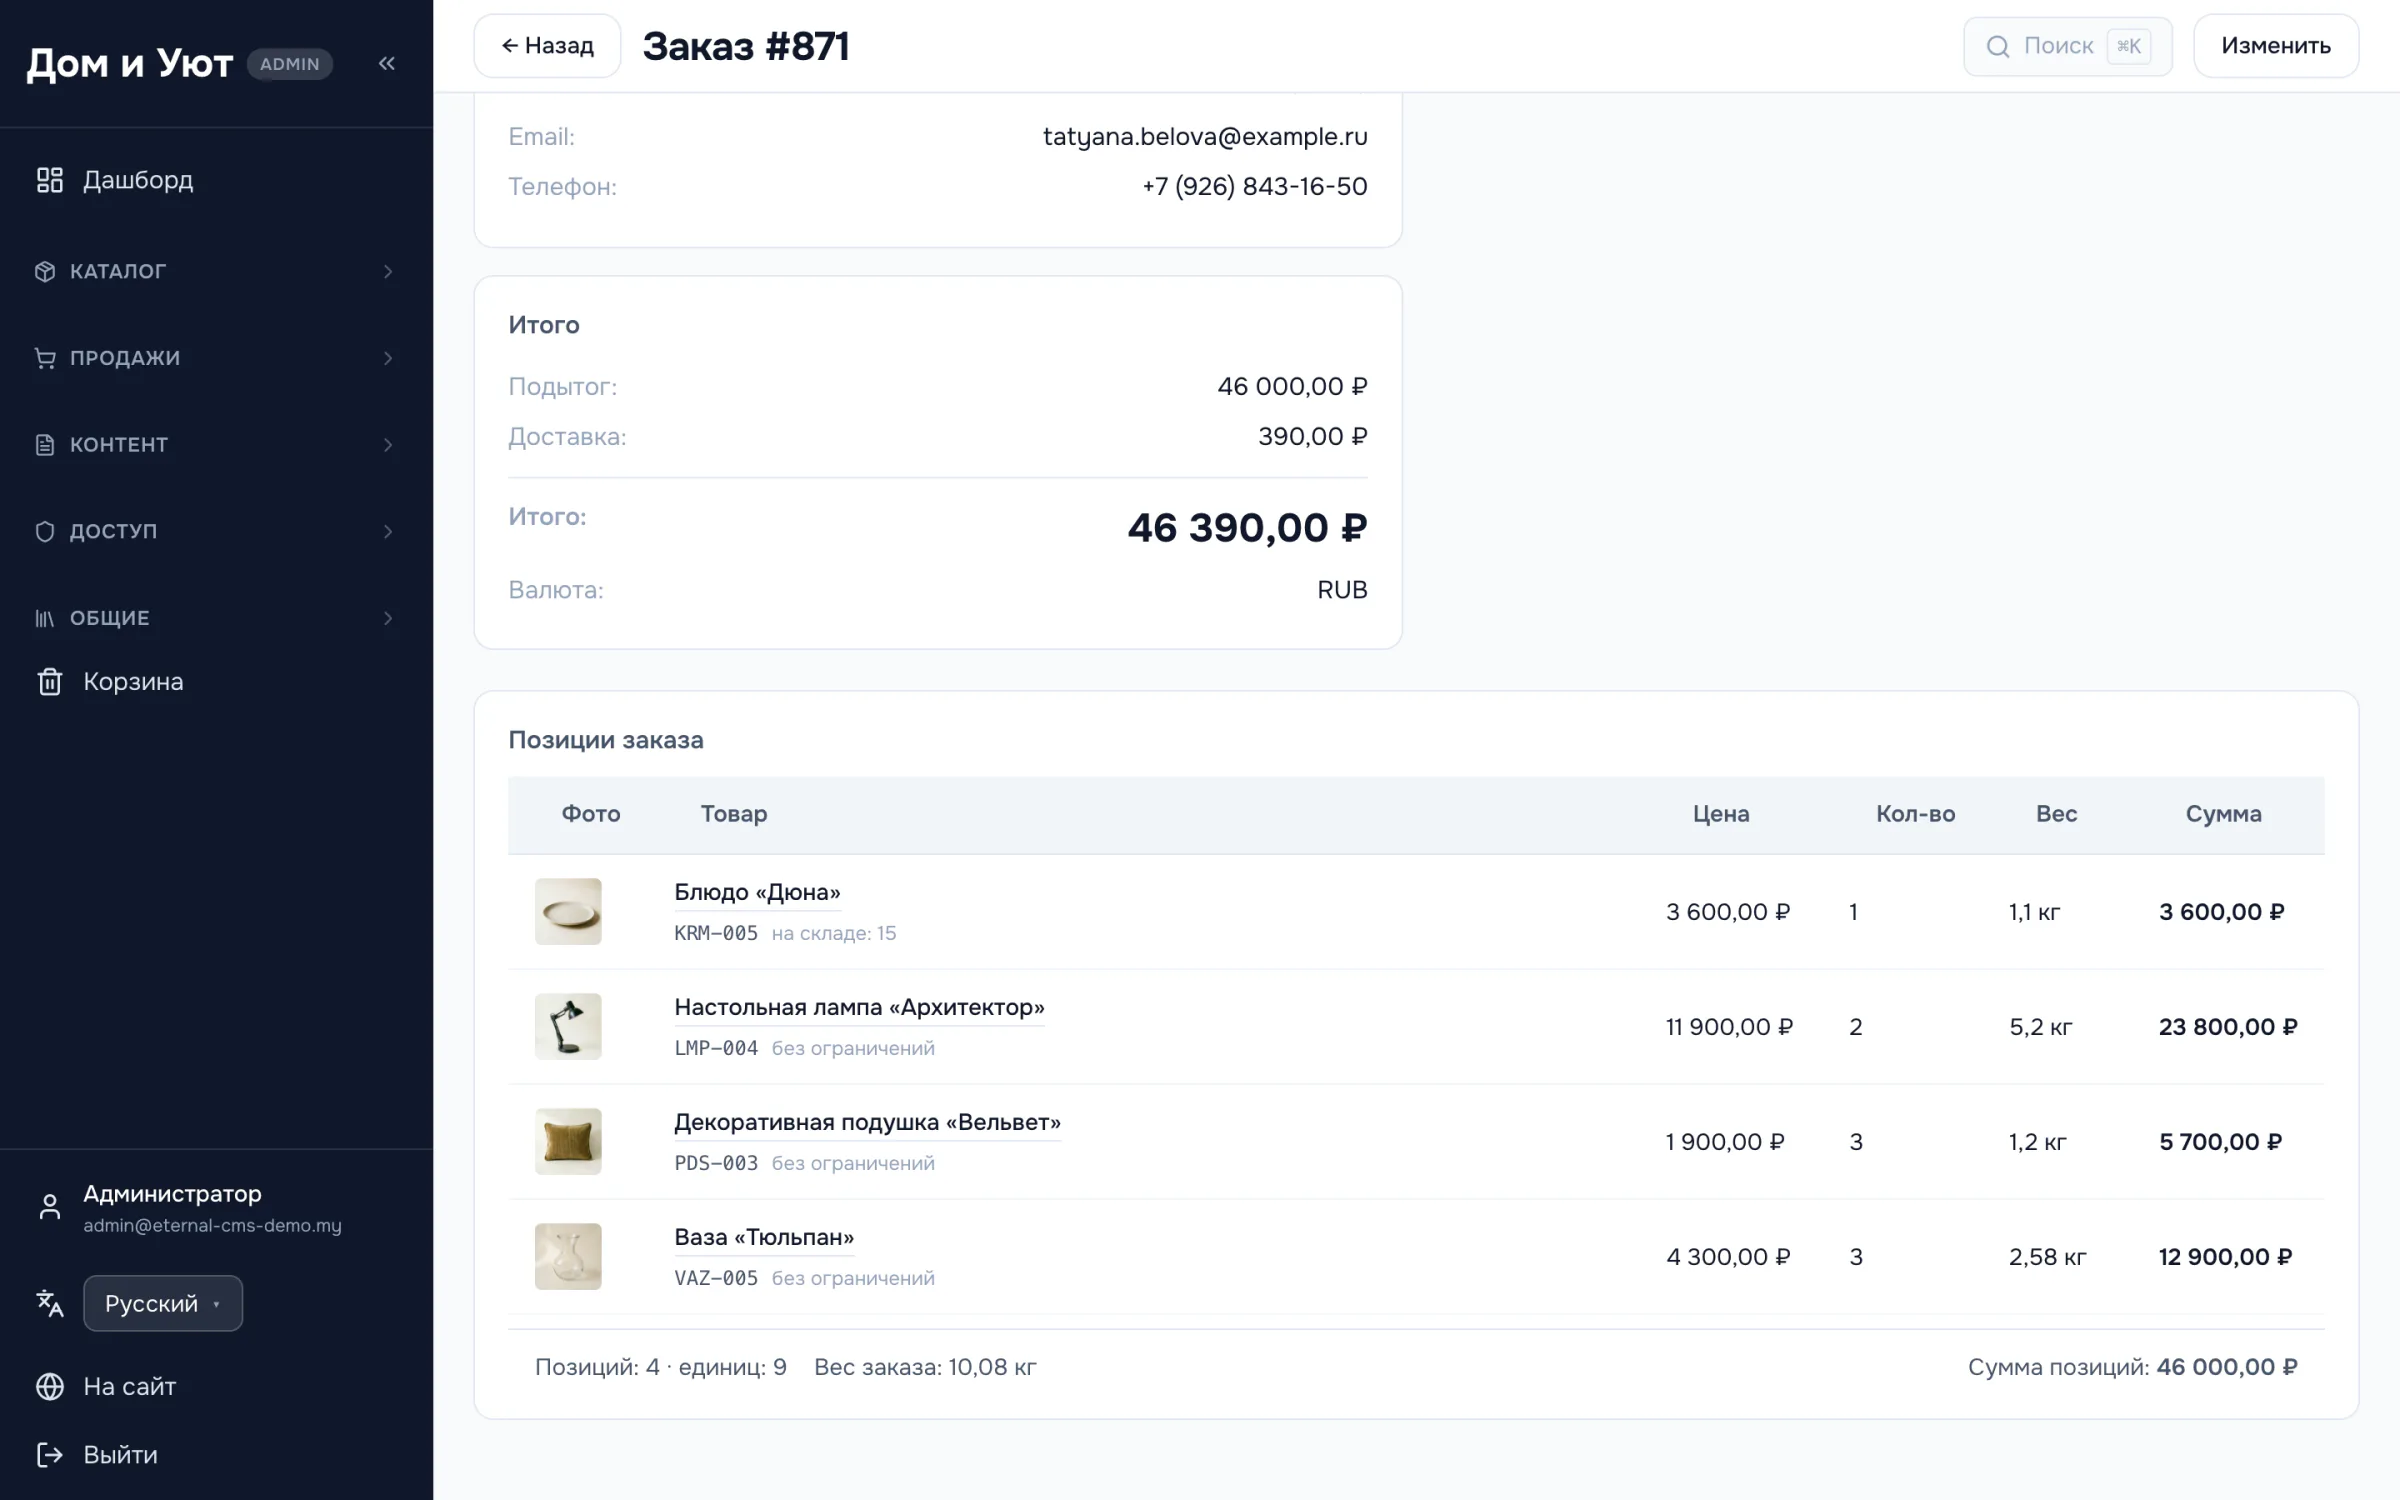Open Дашборд in the sidebar
Screen dimensions: 2400x1500
pos(138,180)
